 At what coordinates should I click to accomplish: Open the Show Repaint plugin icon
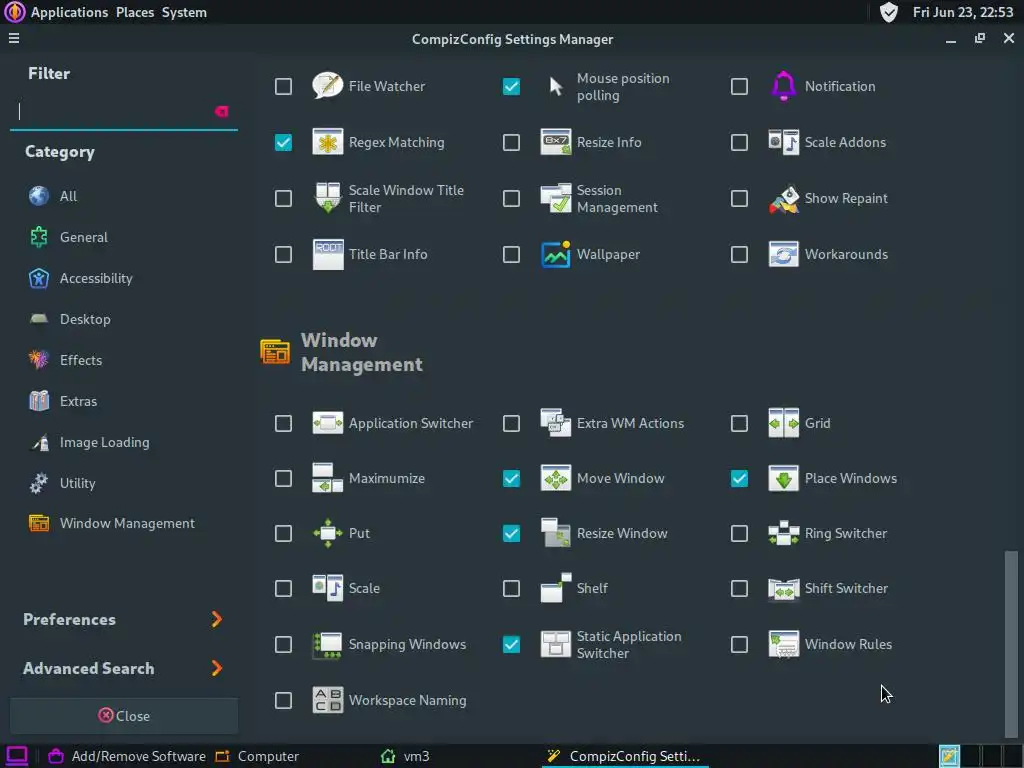click(783, 199)
